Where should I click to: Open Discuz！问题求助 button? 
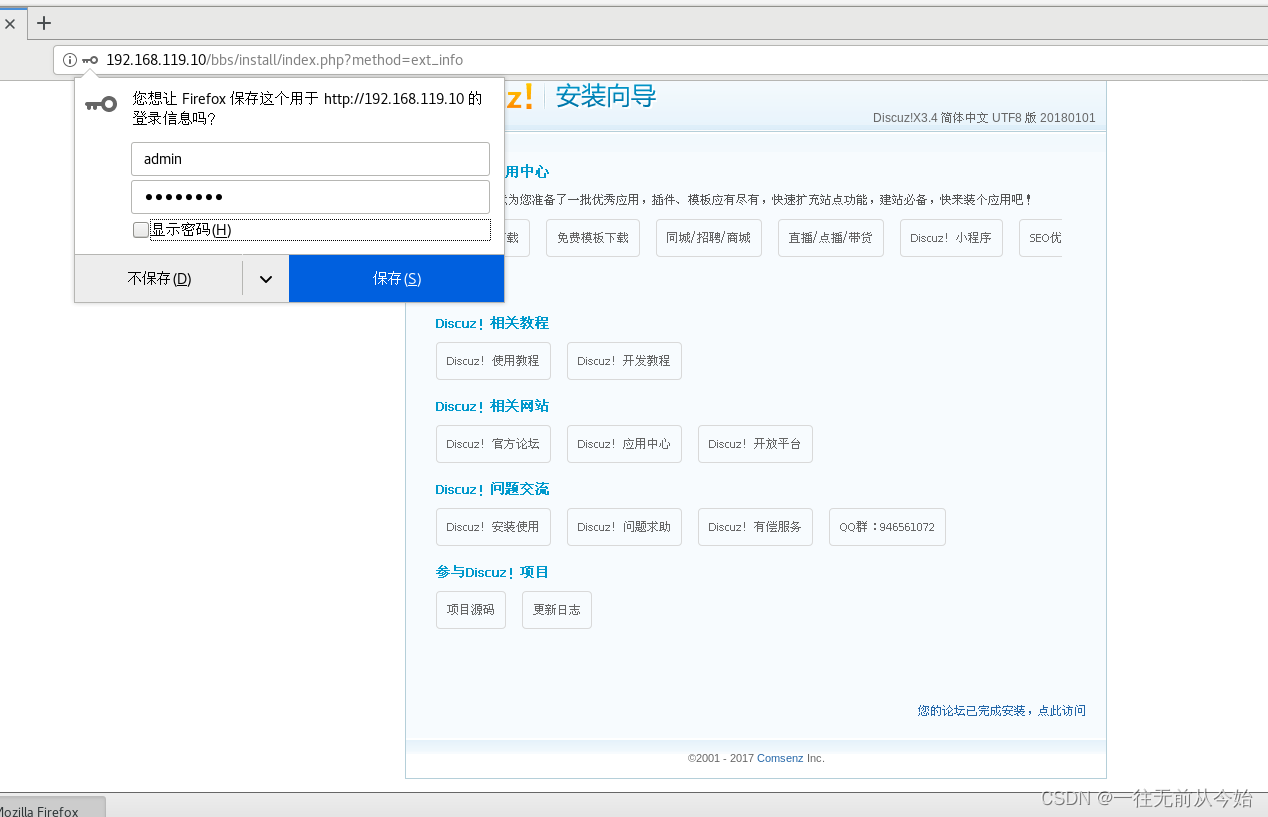[x=624, y=527]
